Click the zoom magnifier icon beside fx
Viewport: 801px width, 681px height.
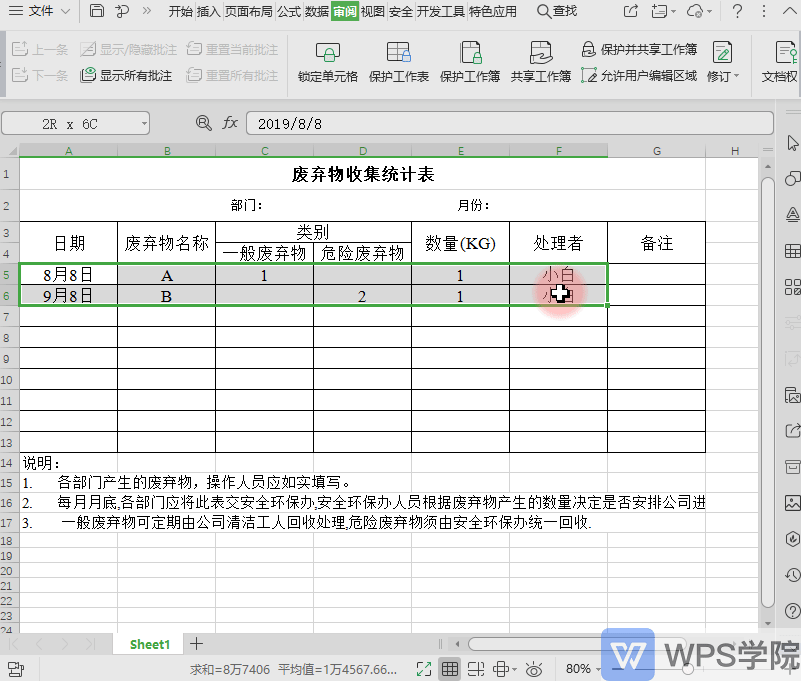[203, 123]
